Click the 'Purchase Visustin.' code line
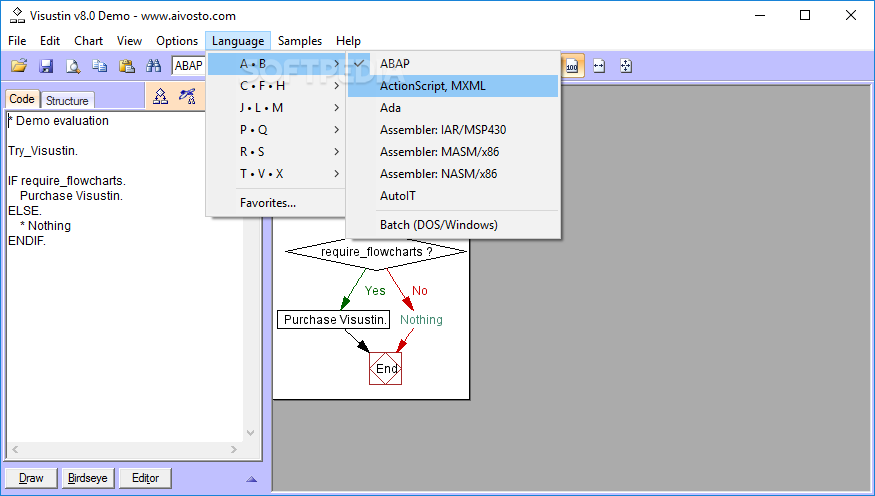875x496 pixels. coord(71,196)
